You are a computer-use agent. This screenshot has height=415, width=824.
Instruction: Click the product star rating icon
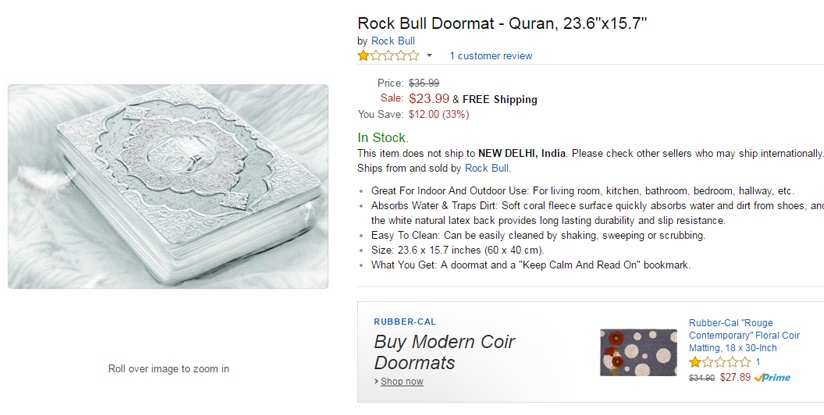pyautogui.click(x=387, y=56)
